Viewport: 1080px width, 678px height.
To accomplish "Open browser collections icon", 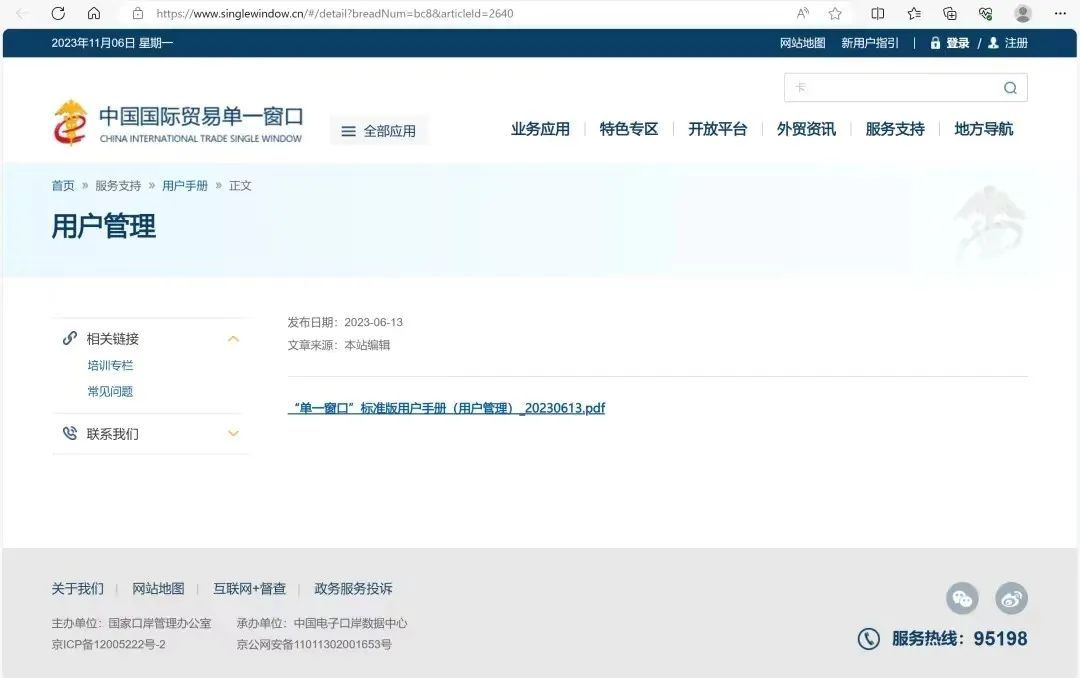I will click(950, 13).
